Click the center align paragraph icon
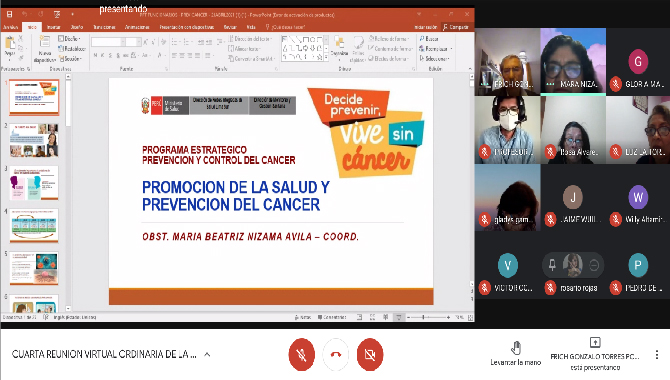670x380 pixels. pos(182,55)
